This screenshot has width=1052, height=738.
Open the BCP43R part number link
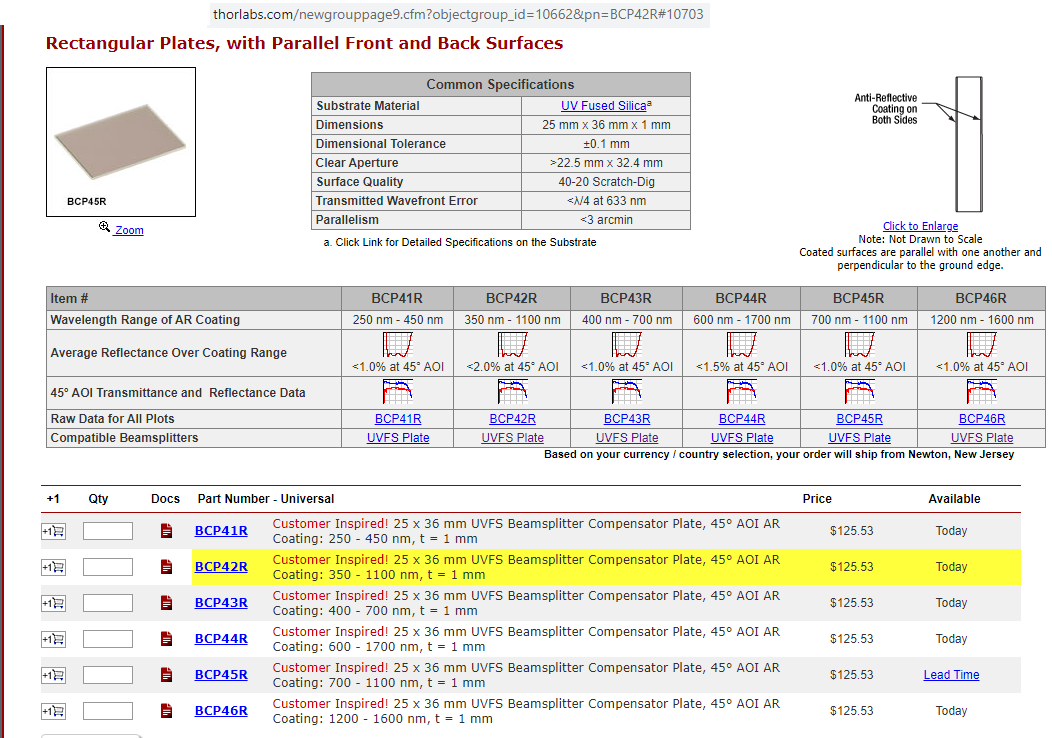(x=221, y=603)
